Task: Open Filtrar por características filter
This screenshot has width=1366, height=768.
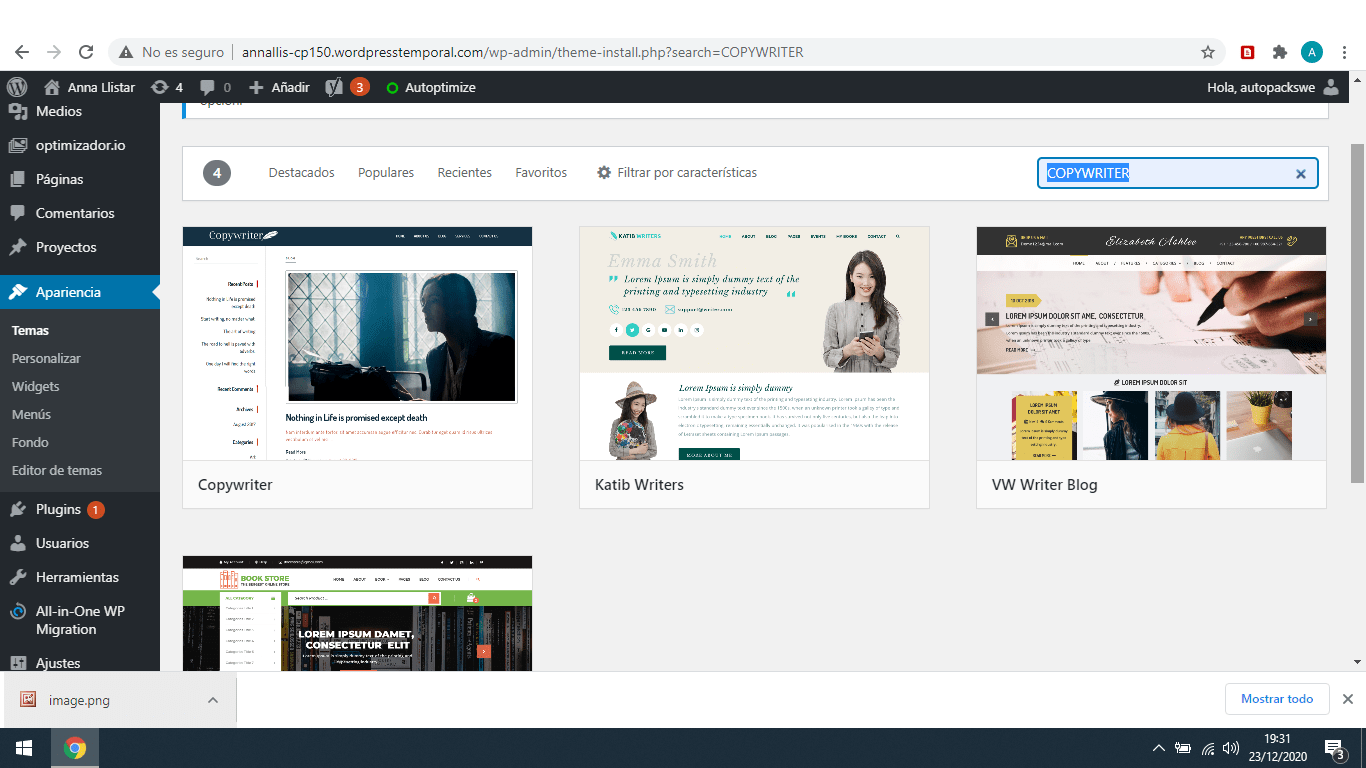Action: pos(677,173)
